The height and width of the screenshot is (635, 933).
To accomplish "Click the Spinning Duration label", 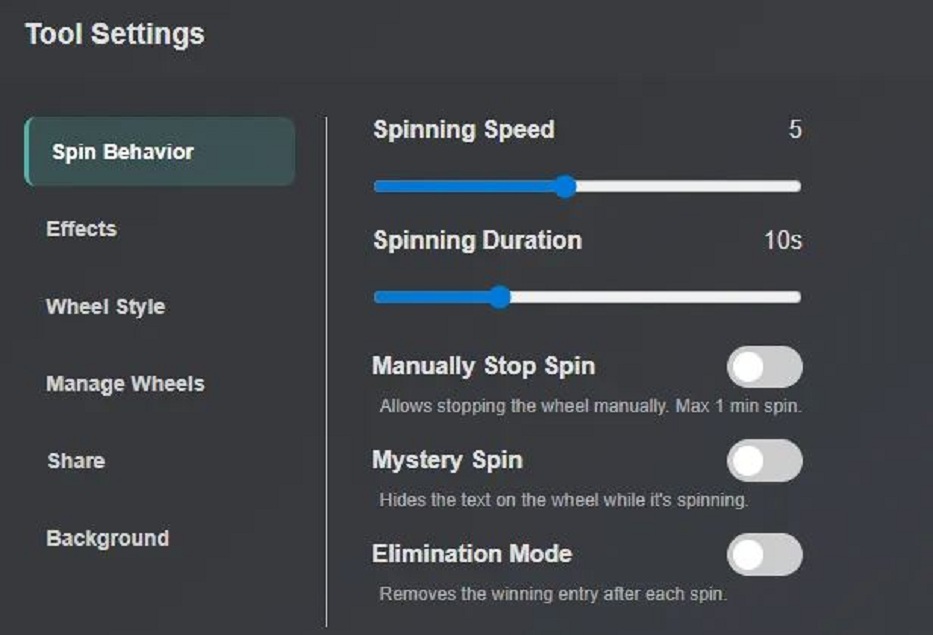I will (477, 241).
